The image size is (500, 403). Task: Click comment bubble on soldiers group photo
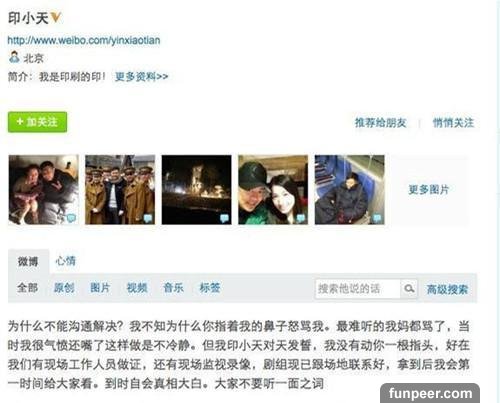(148, 218)
